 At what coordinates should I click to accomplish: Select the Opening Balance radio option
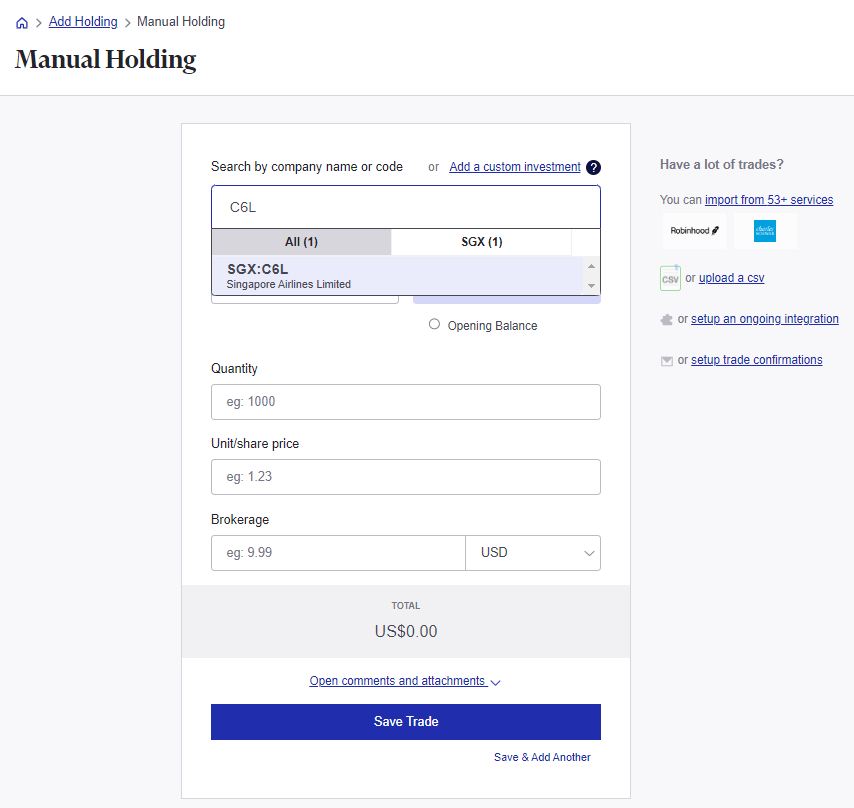(434, 325)
